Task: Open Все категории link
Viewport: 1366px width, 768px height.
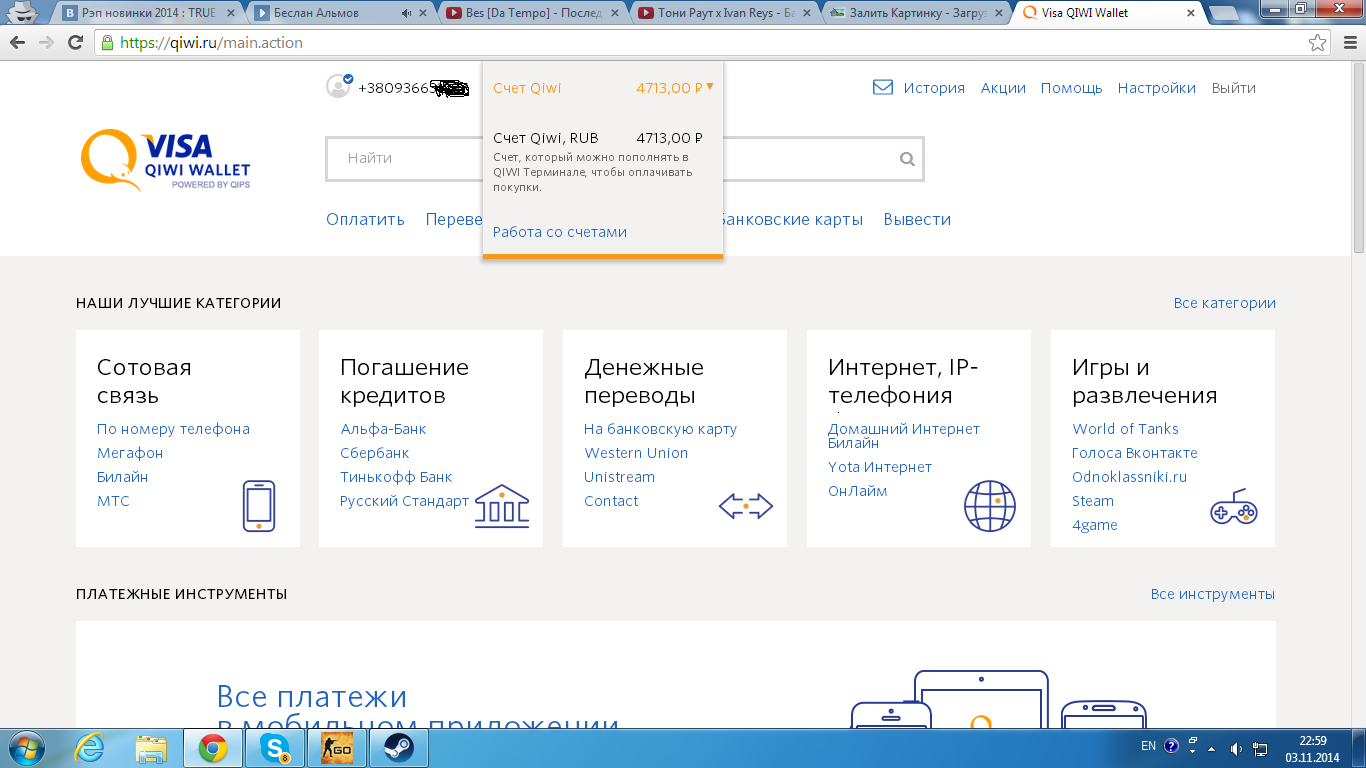Action: coord(1225,303)
